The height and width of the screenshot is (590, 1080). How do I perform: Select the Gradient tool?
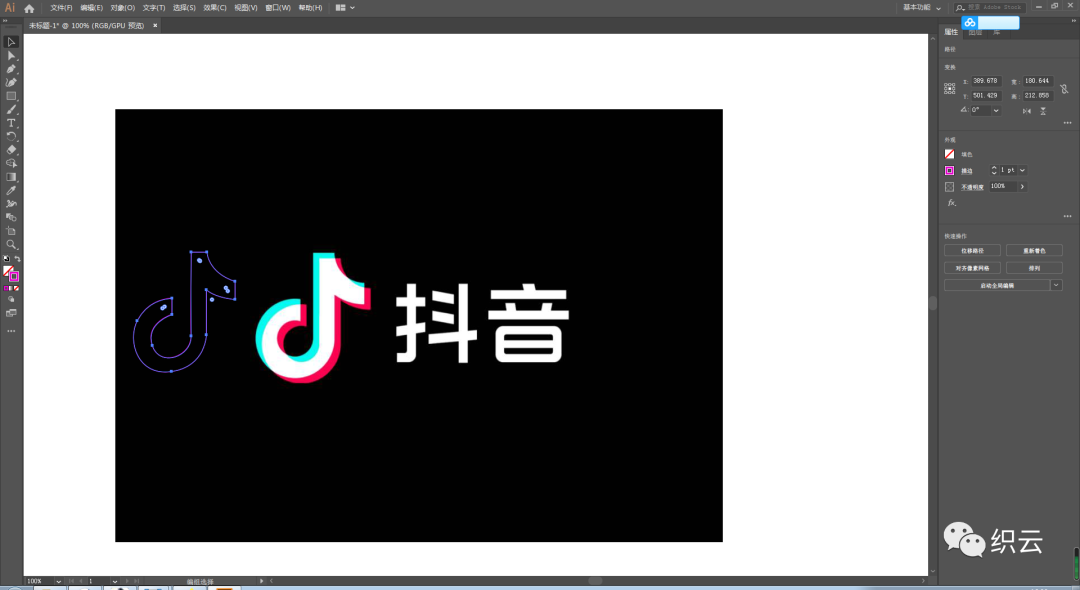(x=11, y=177)
